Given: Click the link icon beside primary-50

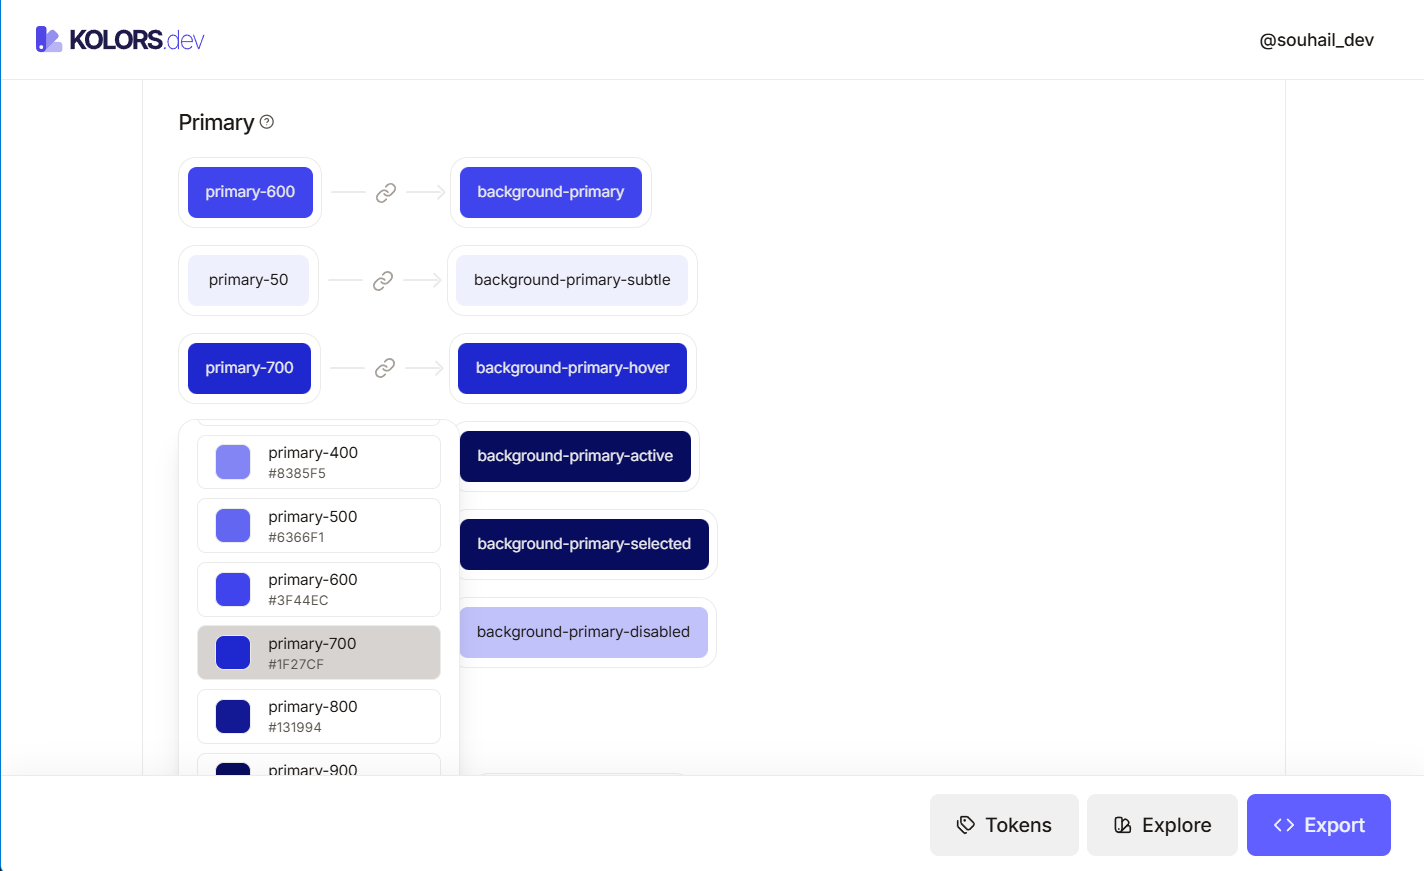Looking at the screenshot, I should click(383, 281).
